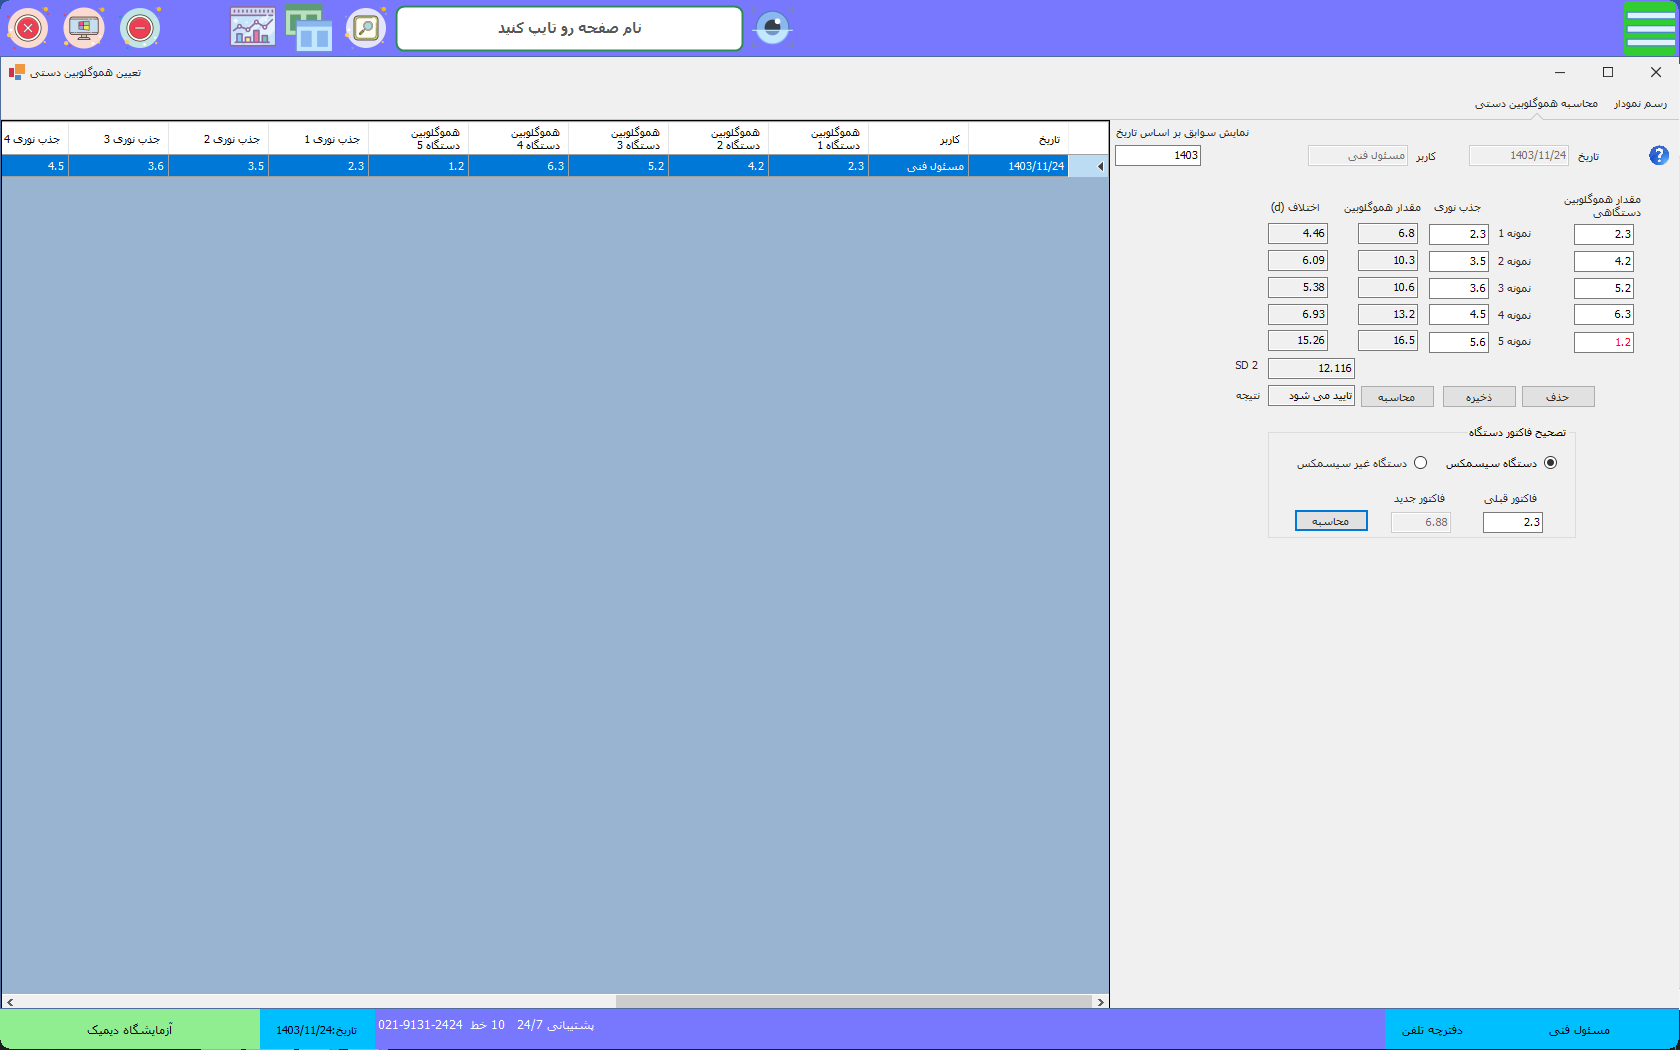Click the 'فاکتور قبلی' input field
The width and height of the screenshot is (1680, 1050).
[1512, 522]
